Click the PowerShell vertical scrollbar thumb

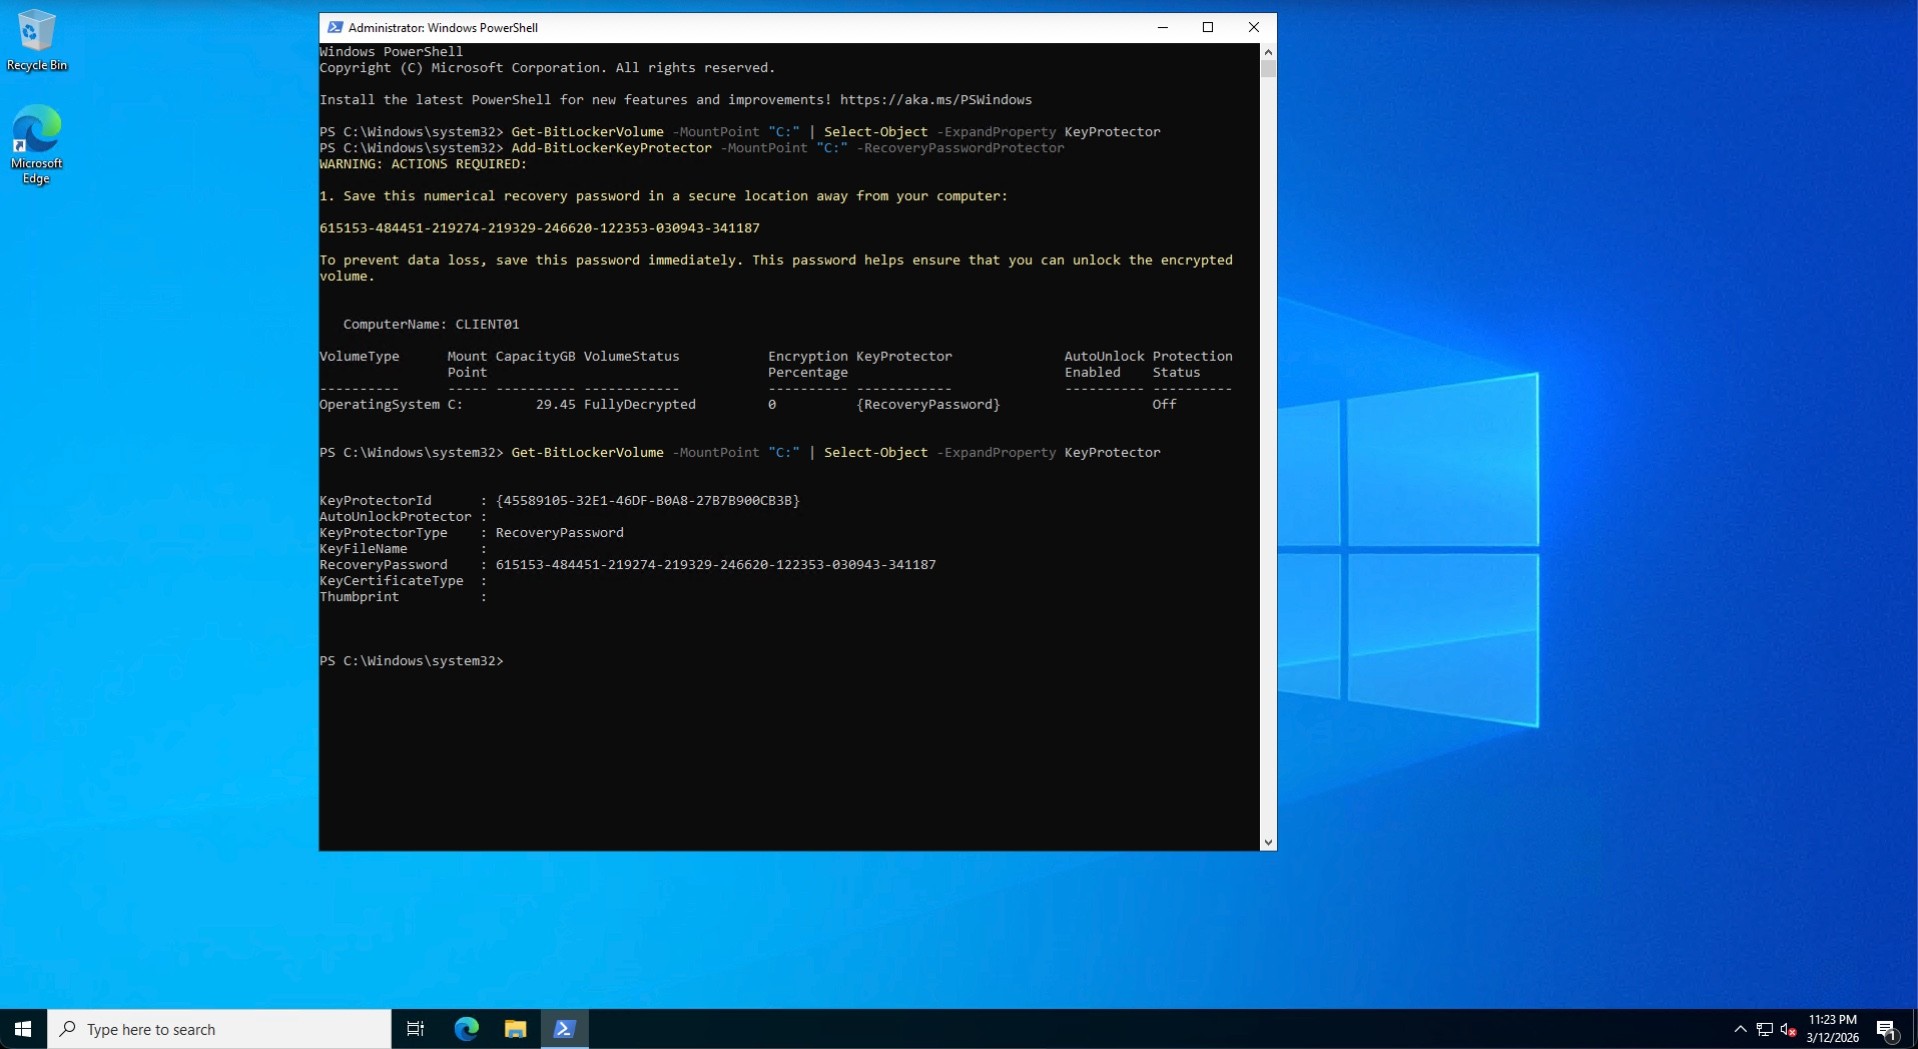click(1268, 69)
